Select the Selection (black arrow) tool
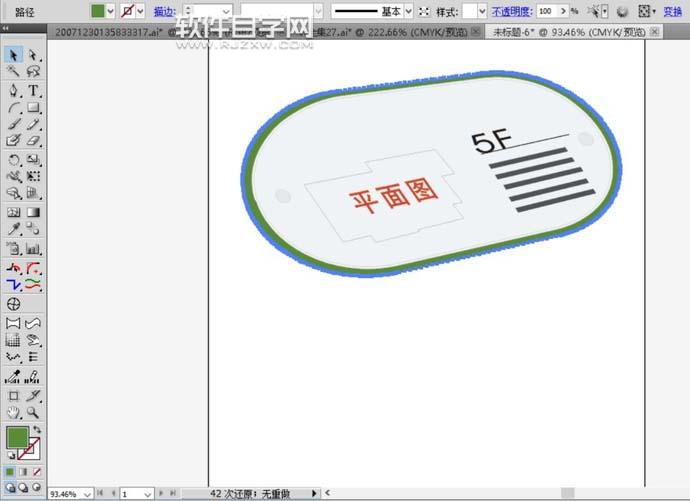Screen dimensions: 690x501 click(13, 55)
